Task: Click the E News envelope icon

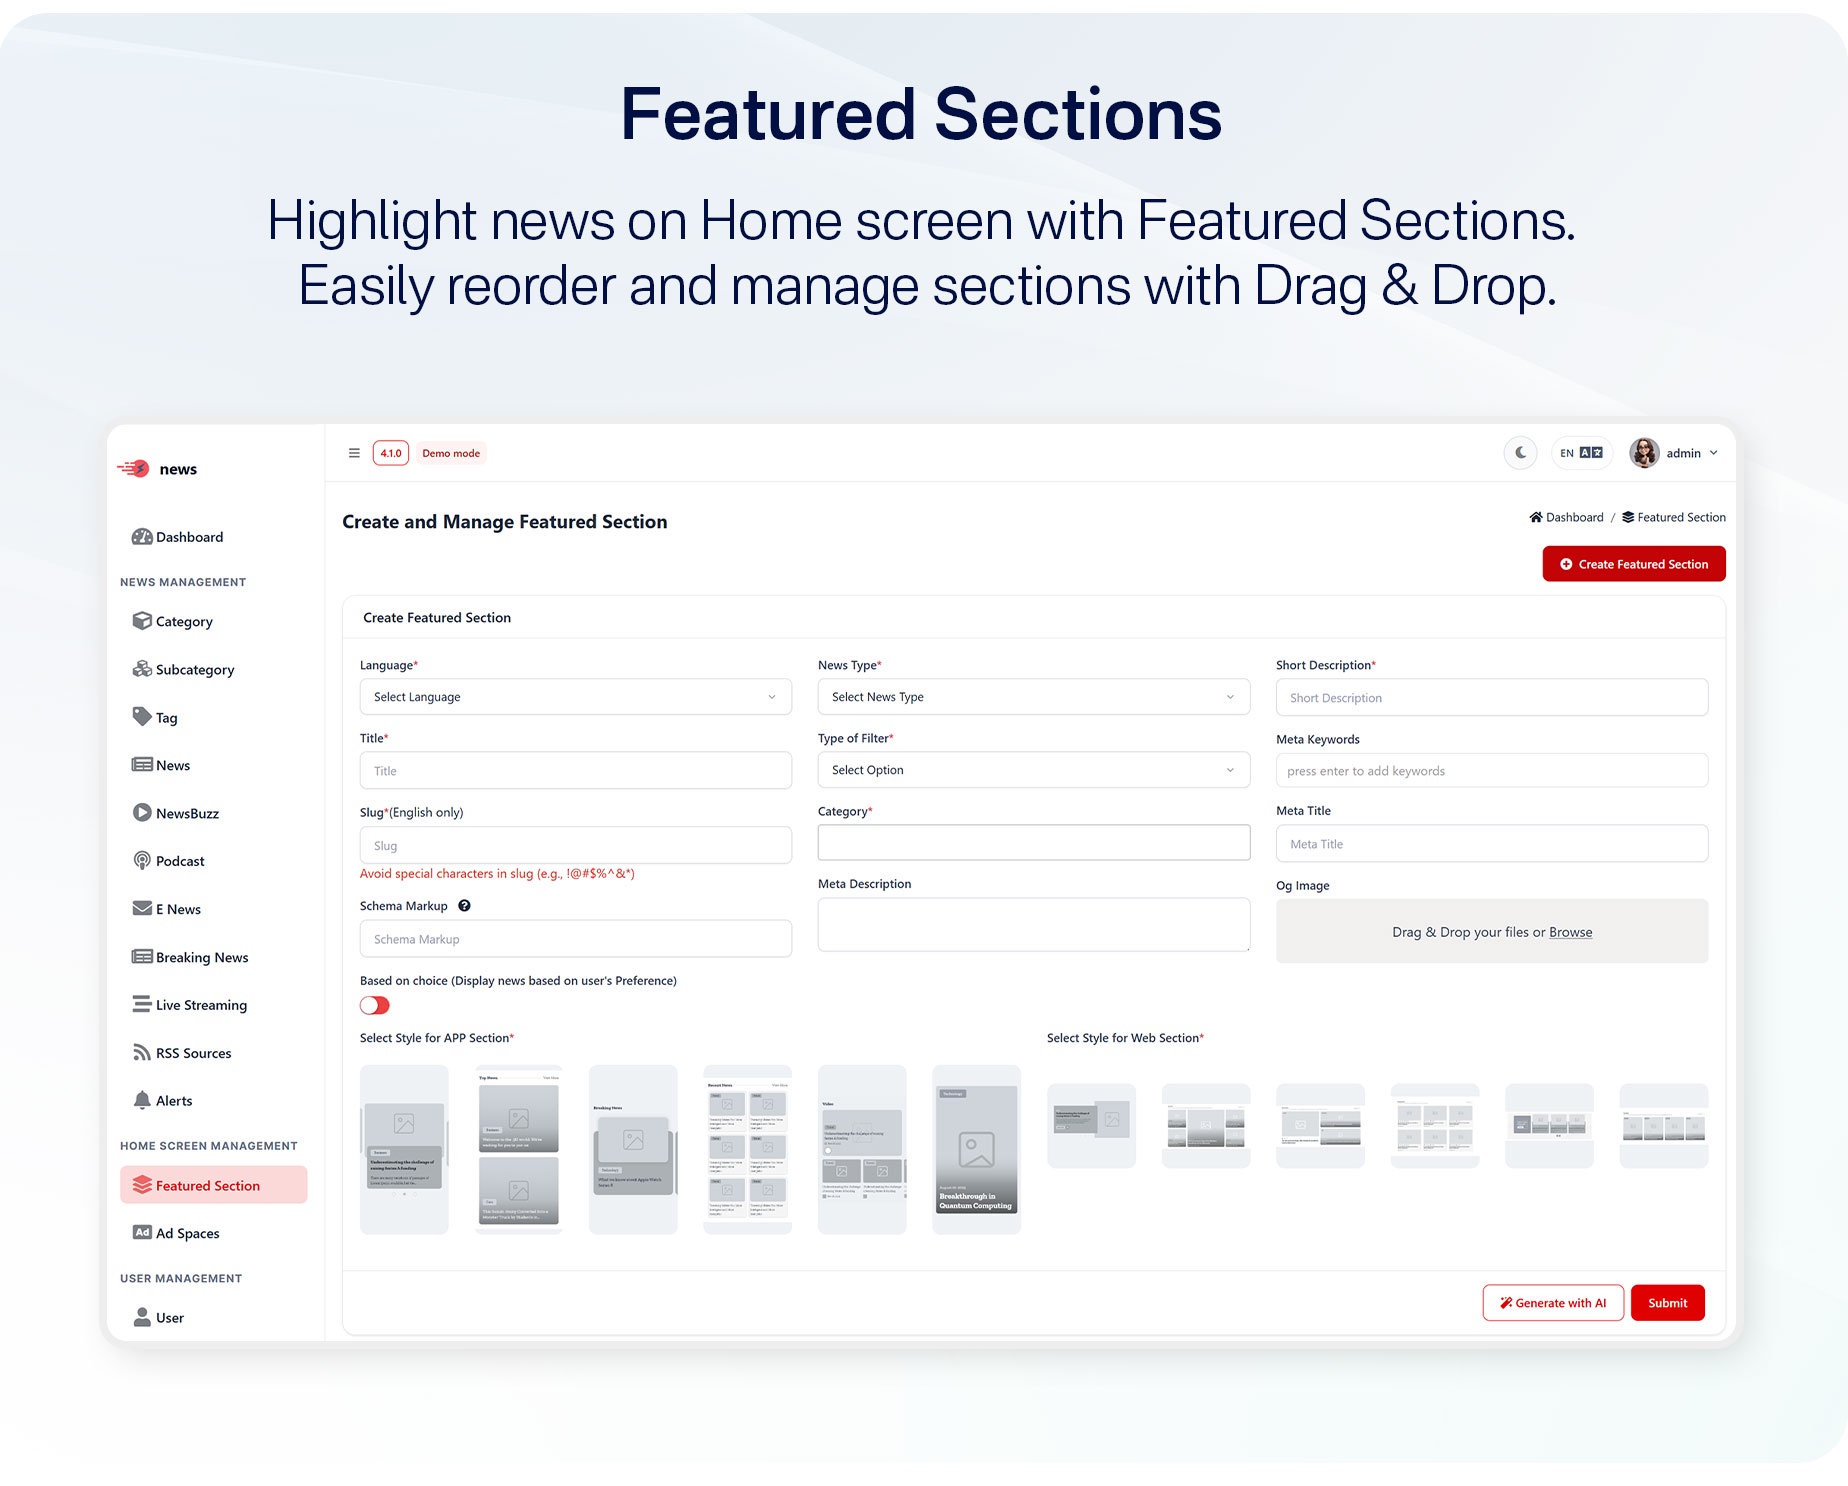Action: click(142, 908)
